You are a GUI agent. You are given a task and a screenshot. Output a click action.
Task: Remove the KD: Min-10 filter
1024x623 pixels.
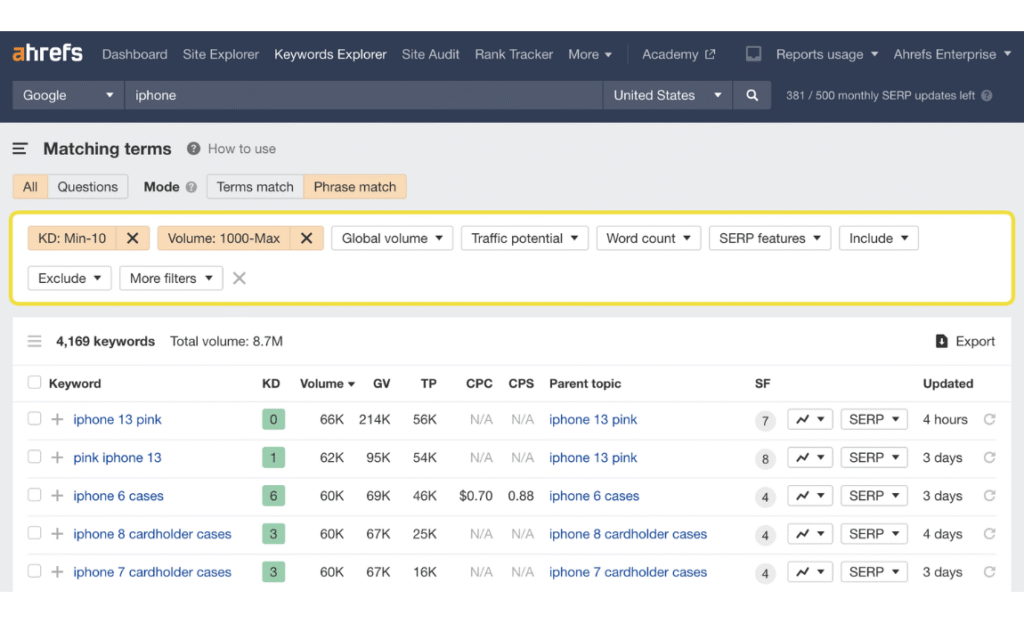[133, 238]
